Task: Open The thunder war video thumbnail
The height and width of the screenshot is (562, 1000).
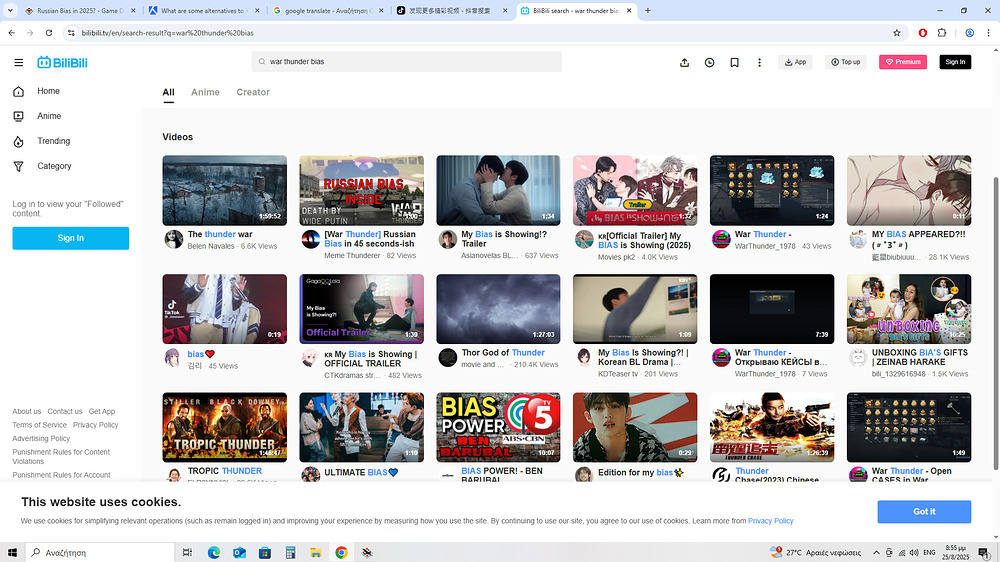Action: (x=224, y=190)
